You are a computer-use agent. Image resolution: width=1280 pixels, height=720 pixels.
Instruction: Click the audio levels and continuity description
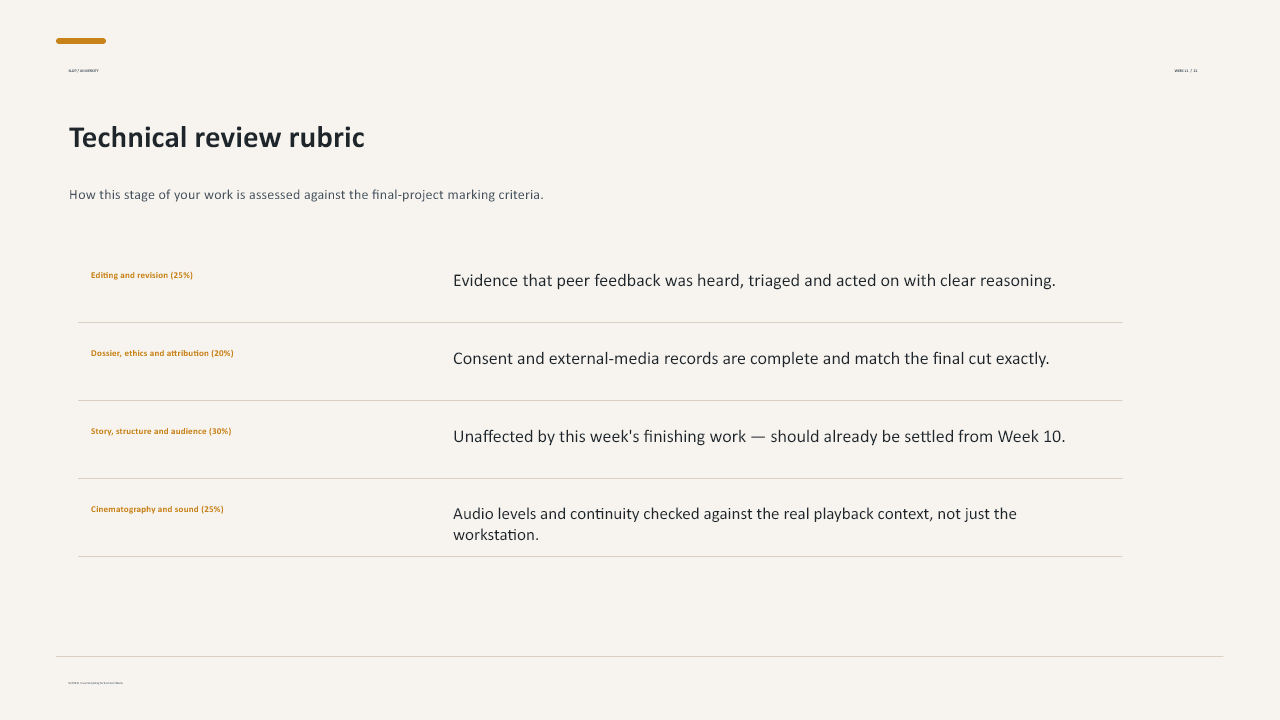click(735, 524)
